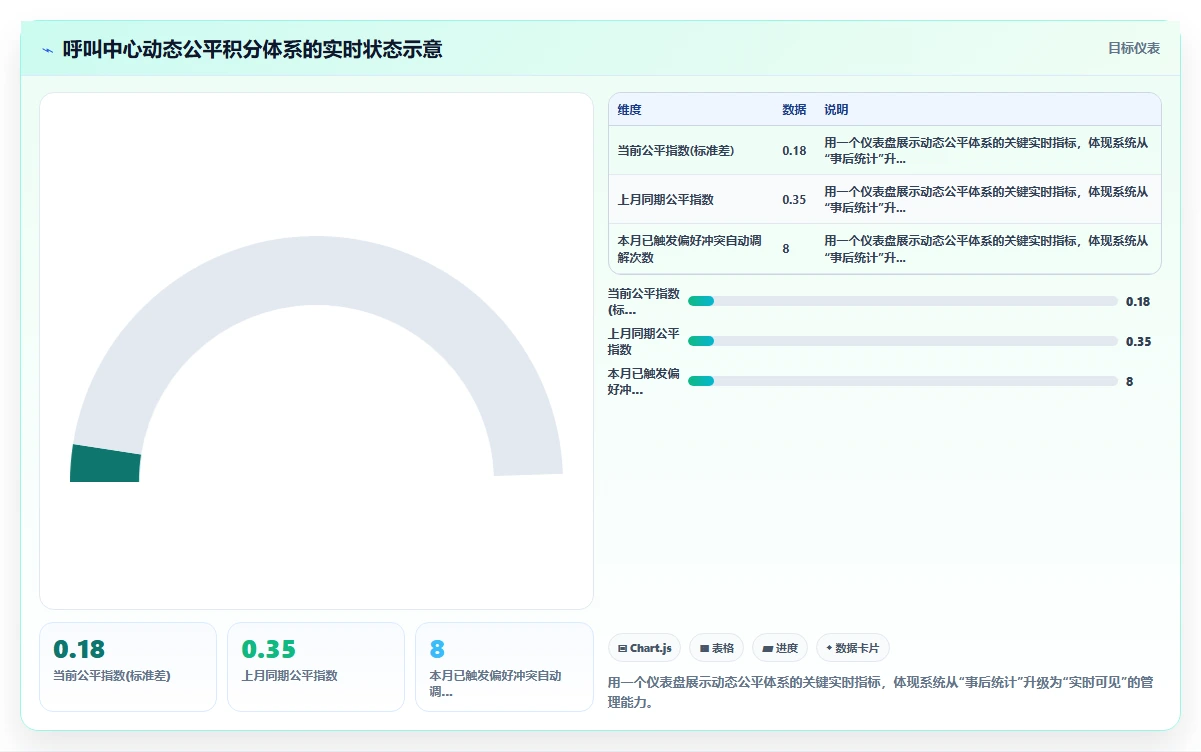Click the 0.35 value in table
The image size is (1201, 752).
tap(794, 200)
